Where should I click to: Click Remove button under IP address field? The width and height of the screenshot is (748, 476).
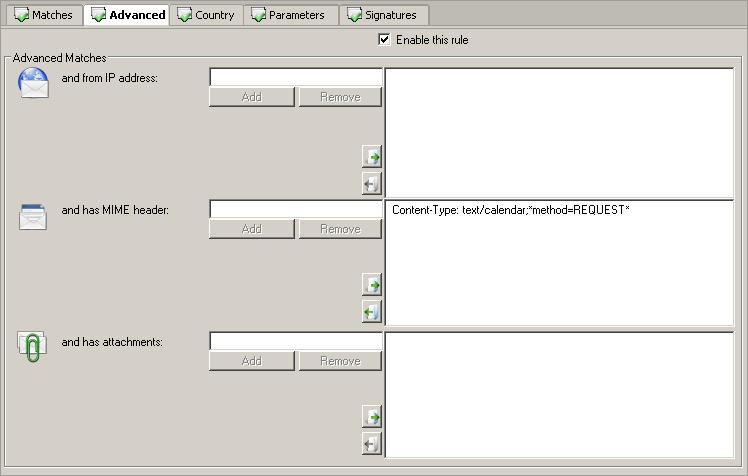tap(340, 97)
